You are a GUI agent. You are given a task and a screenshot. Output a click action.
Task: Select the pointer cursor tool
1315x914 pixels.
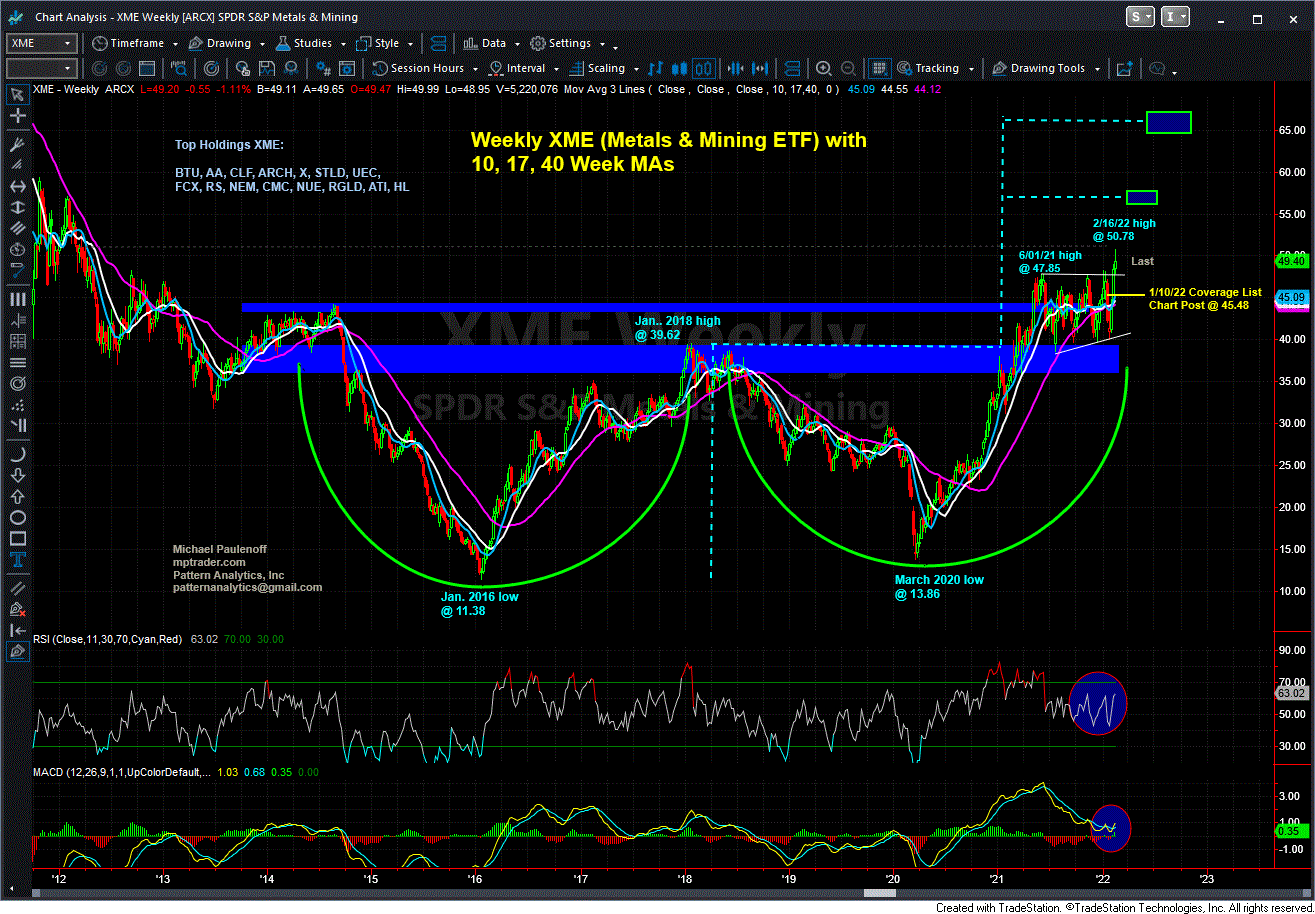click(x=18, y=95)
